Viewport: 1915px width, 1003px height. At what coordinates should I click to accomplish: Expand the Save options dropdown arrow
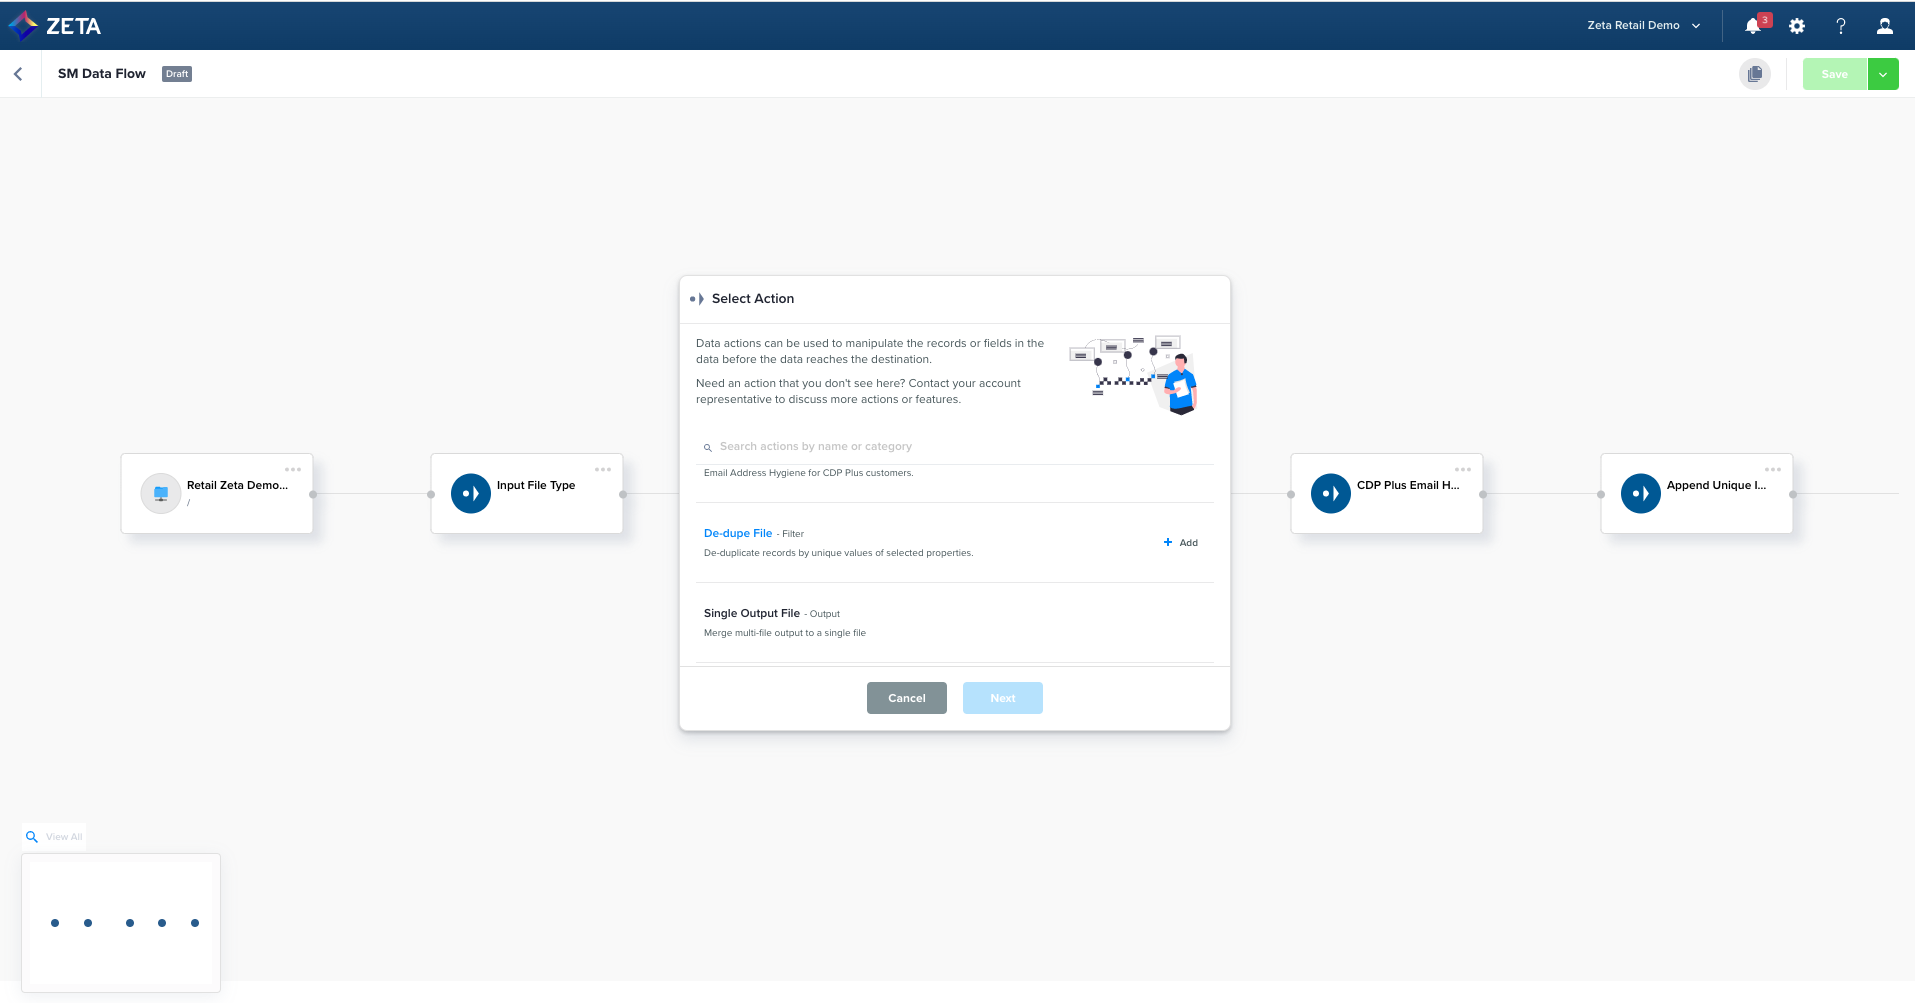1883,74
